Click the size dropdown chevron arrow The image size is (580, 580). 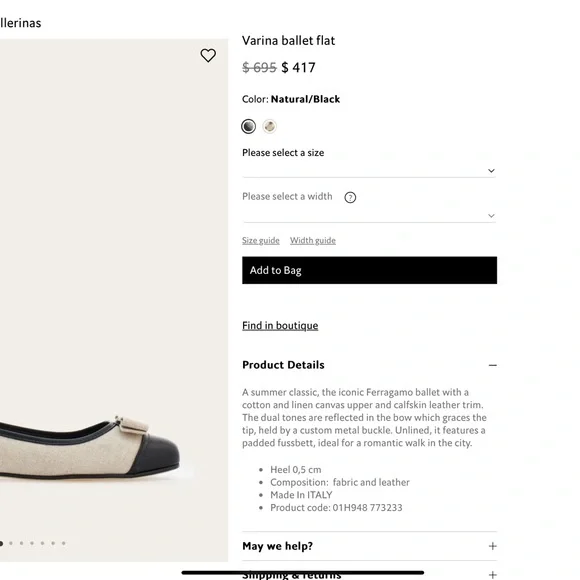click(x=491, y=171)
